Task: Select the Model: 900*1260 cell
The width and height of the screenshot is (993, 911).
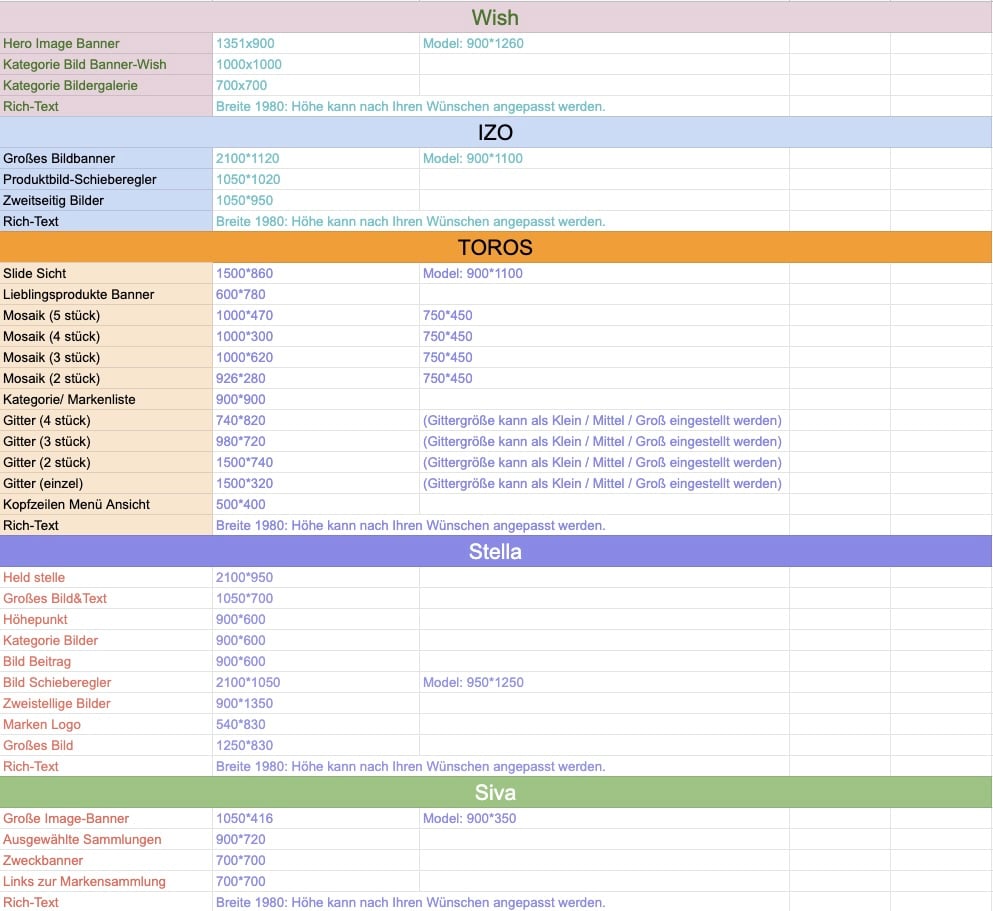Action: (604, 43)
